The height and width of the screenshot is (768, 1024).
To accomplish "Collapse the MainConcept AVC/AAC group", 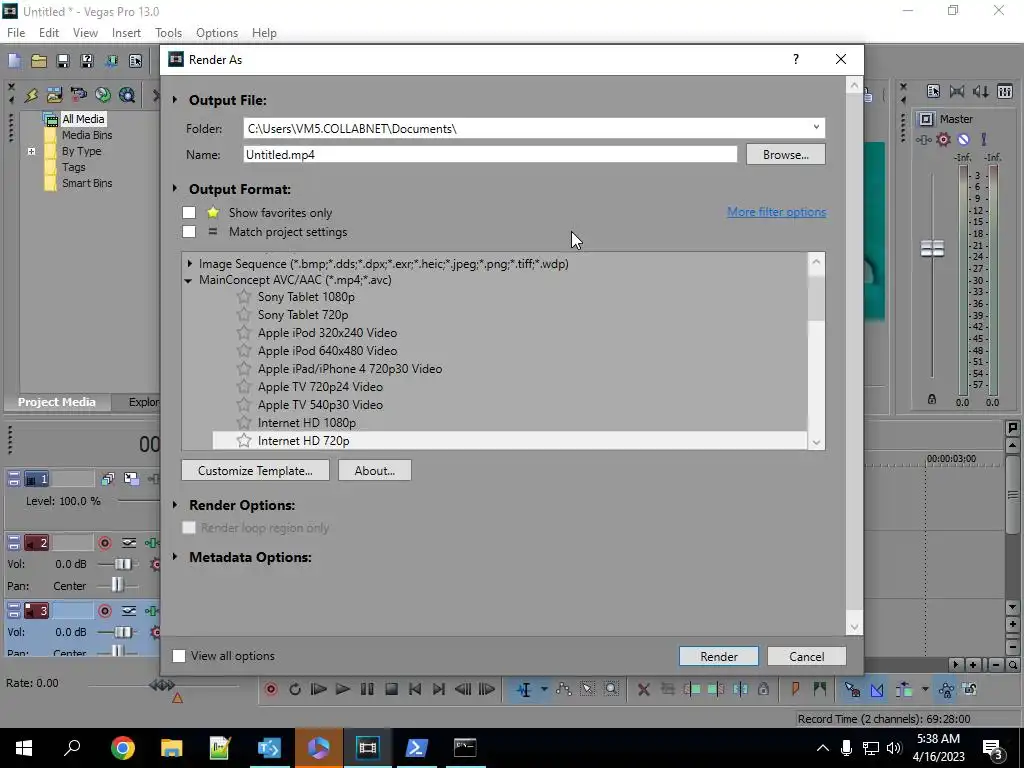I will 188,281.
